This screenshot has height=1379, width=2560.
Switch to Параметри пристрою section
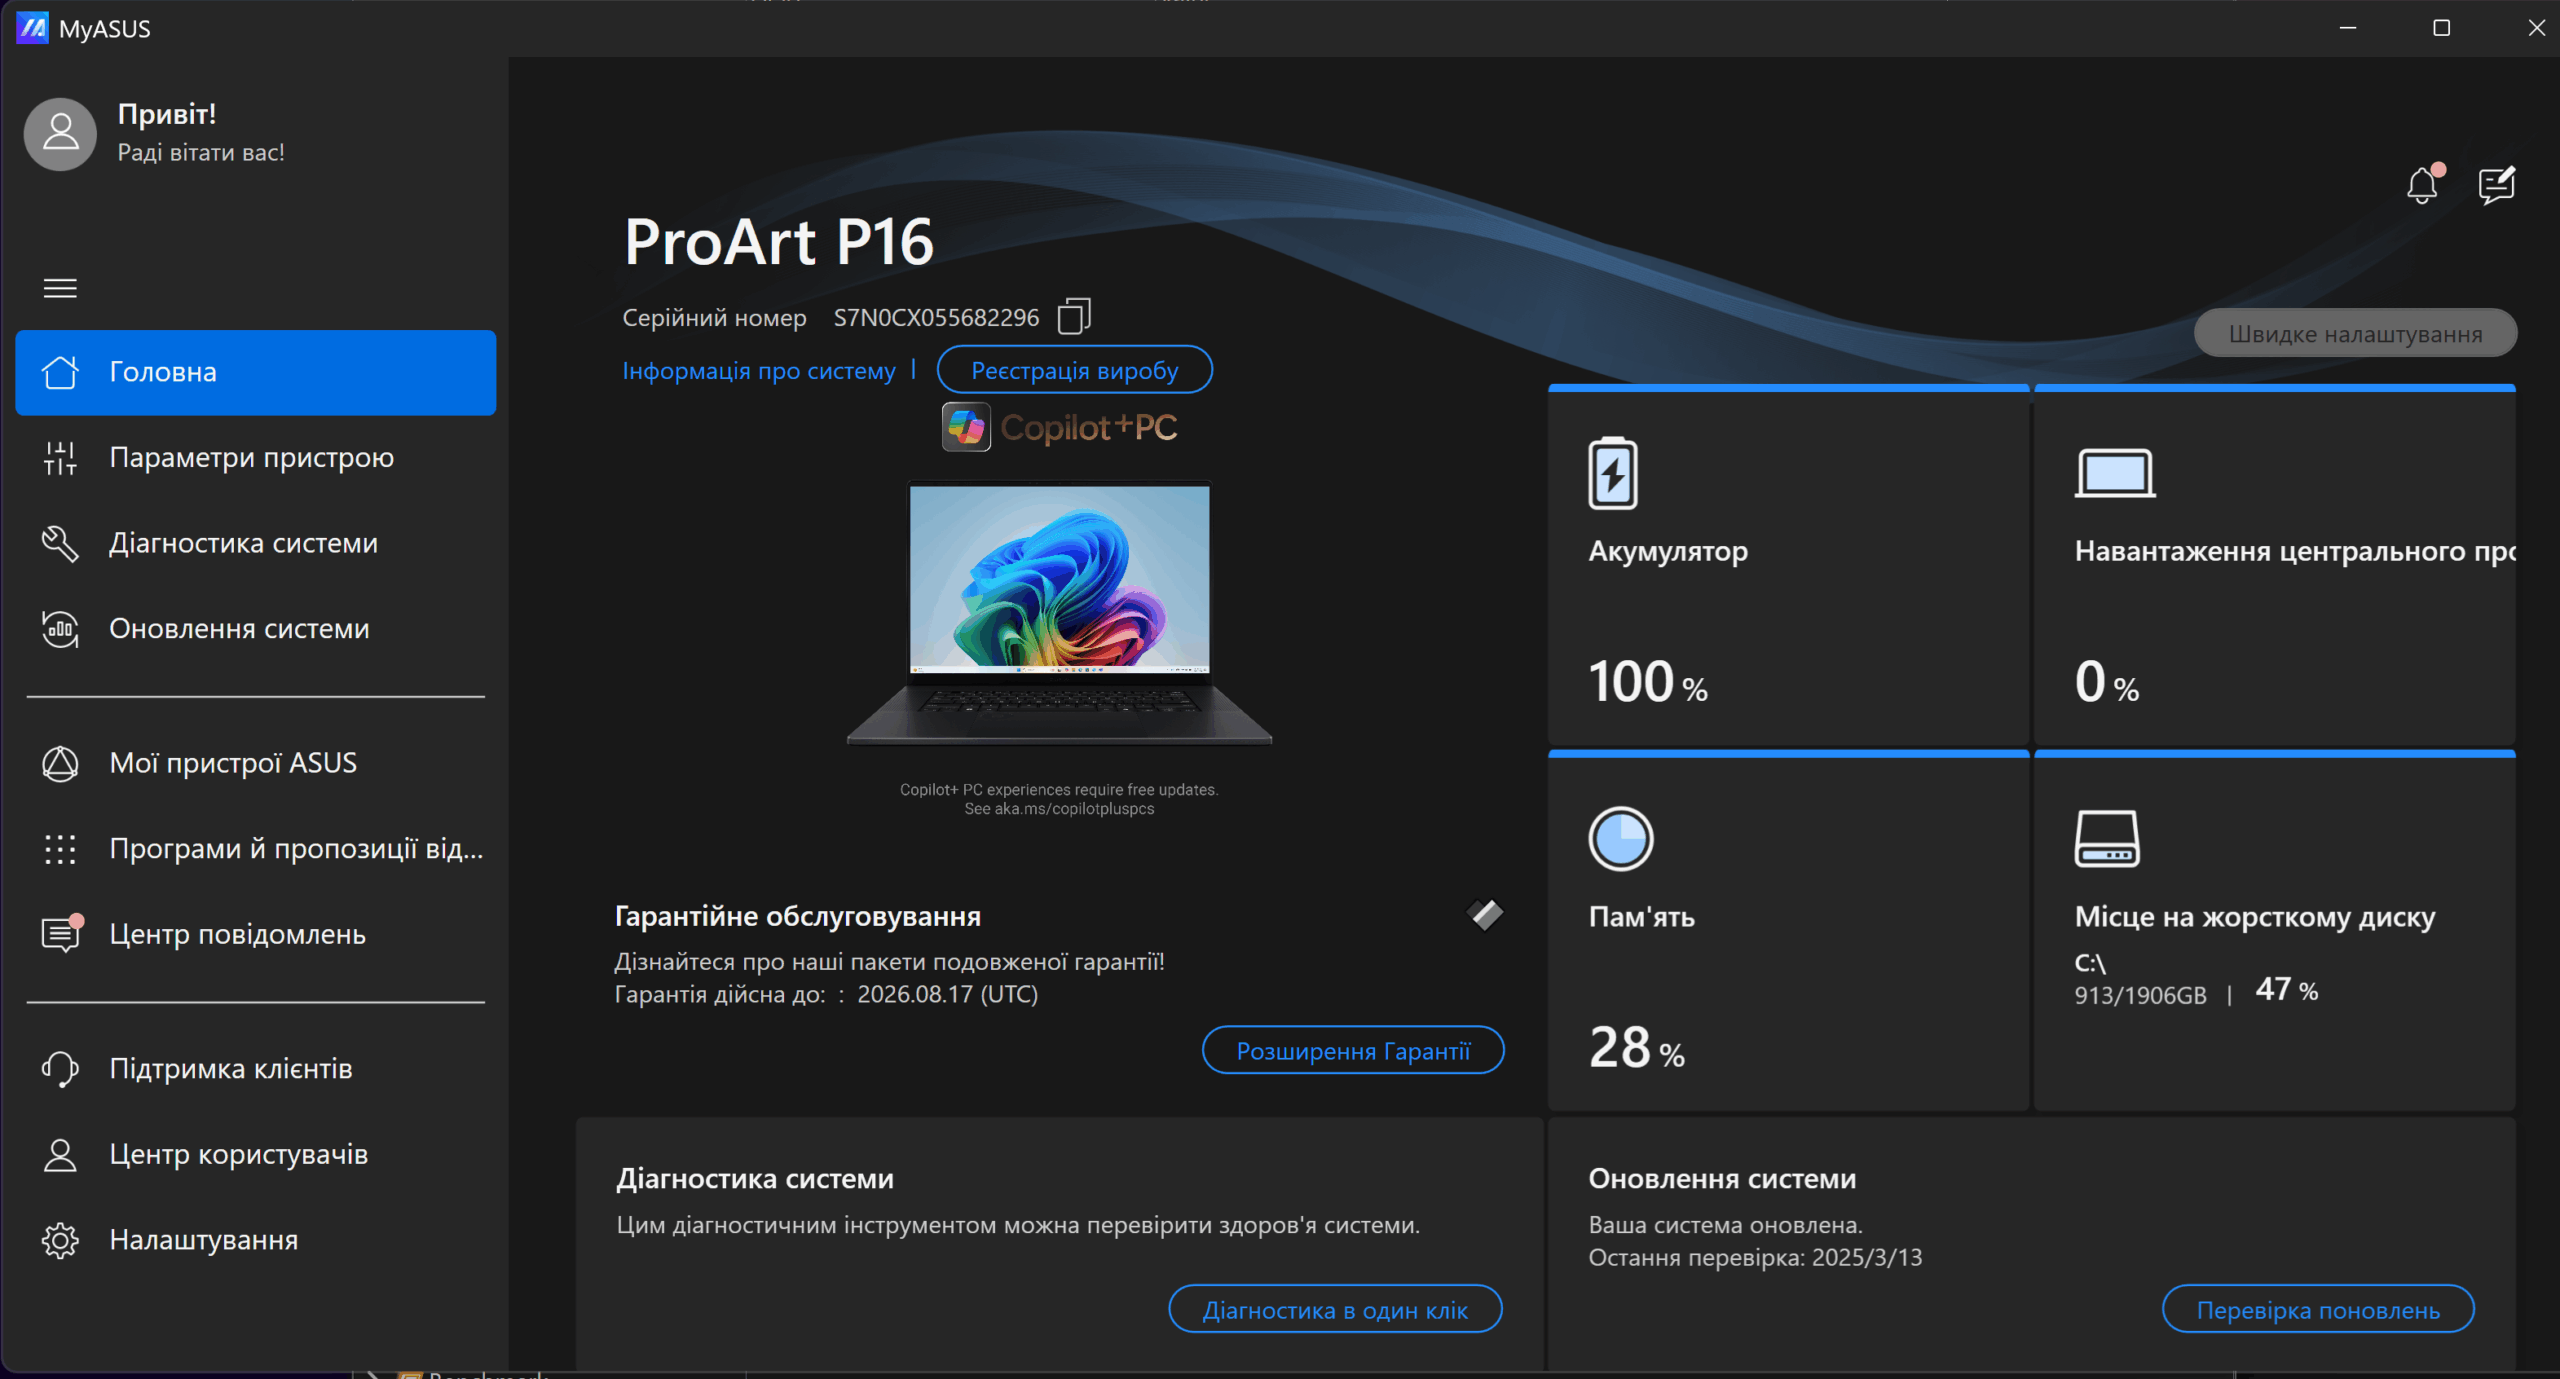[250, 457]
